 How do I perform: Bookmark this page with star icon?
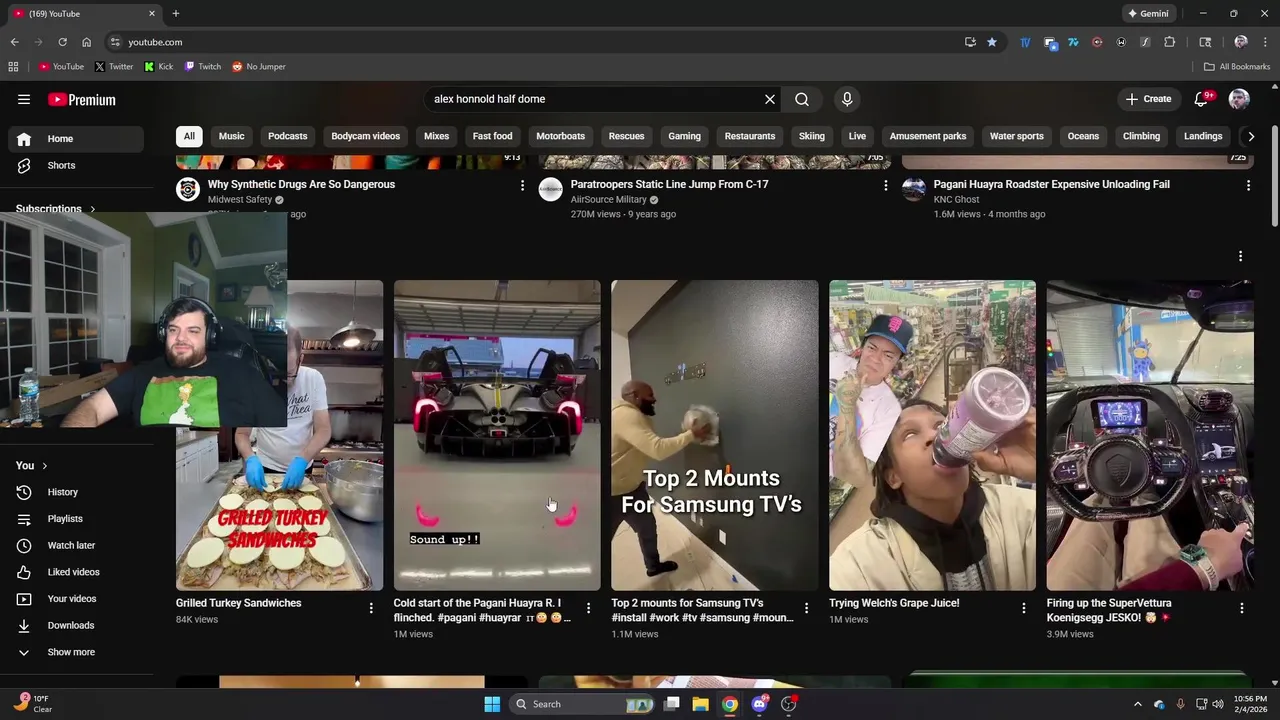point(991,42)
